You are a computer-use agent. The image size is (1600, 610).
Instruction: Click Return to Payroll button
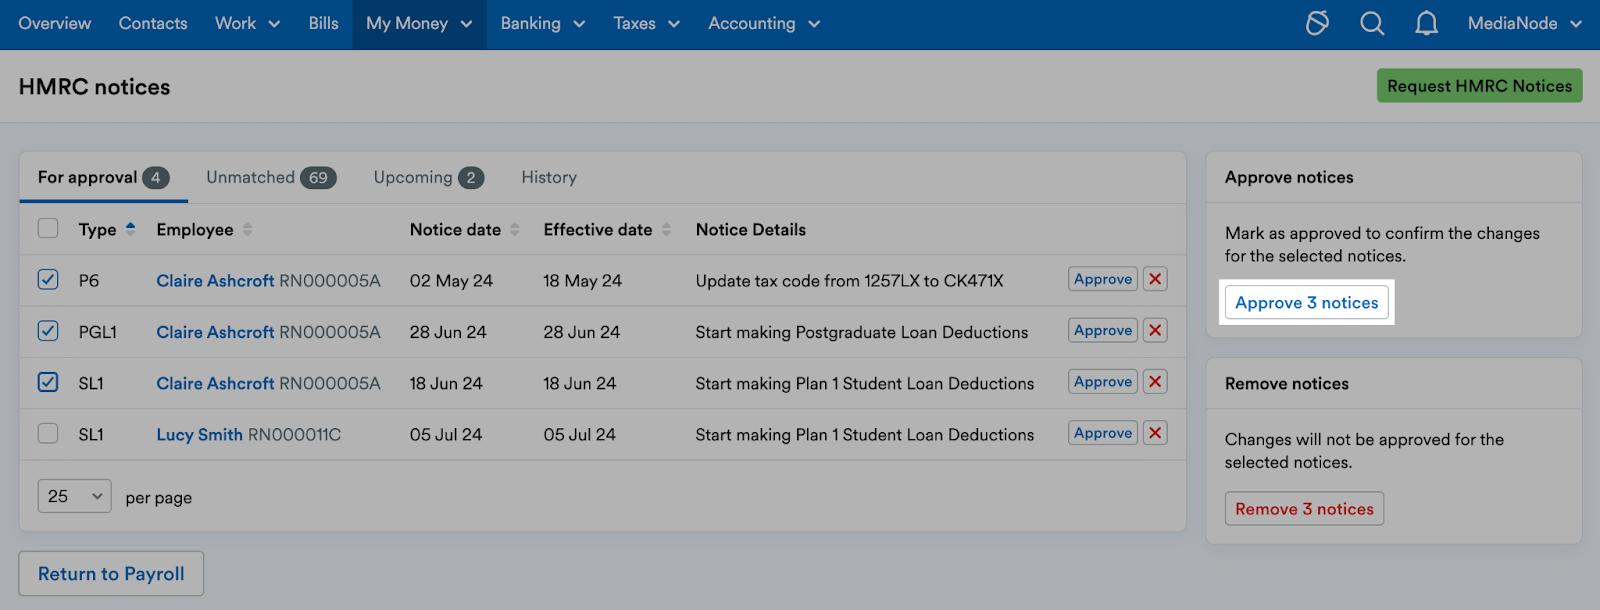[111, 574]
